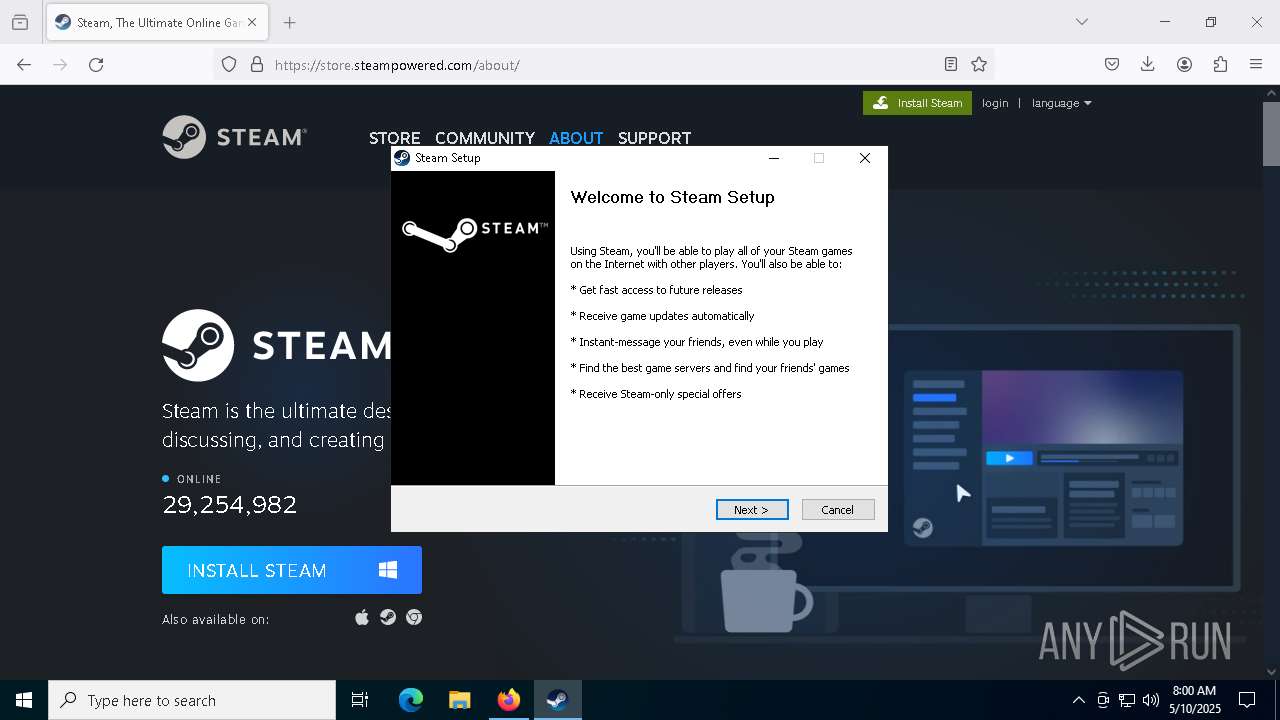Open the Windows Start menu
Screen dimensions: 1280x720
click(x=24, y=700)
